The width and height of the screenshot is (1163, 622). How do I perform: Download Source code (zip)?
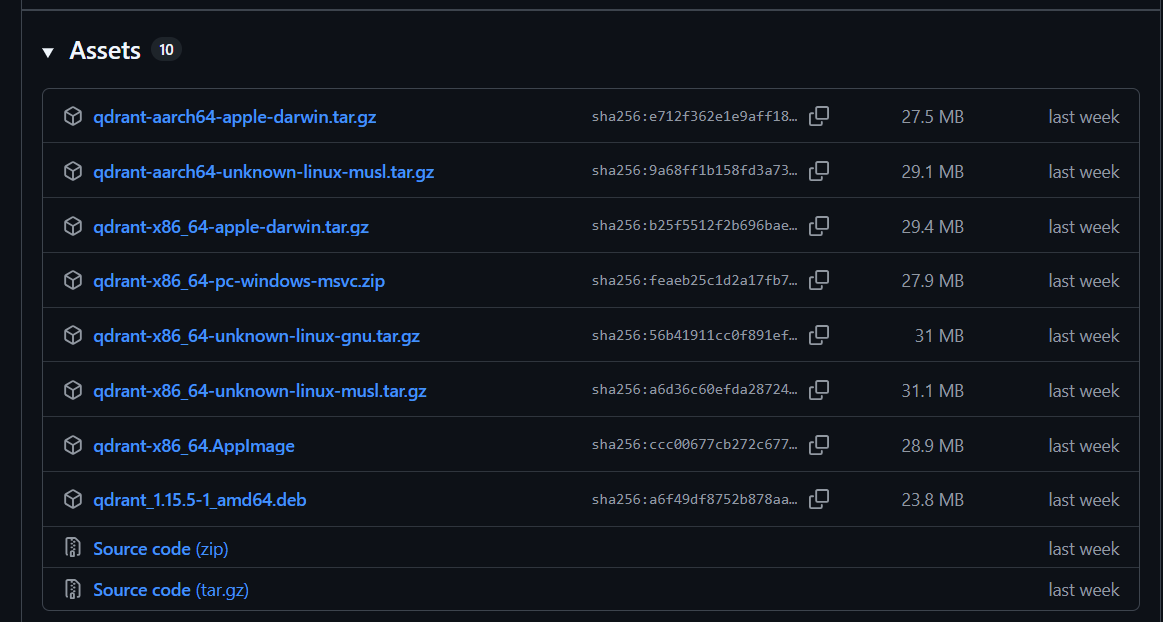click(x=160, y=549)
